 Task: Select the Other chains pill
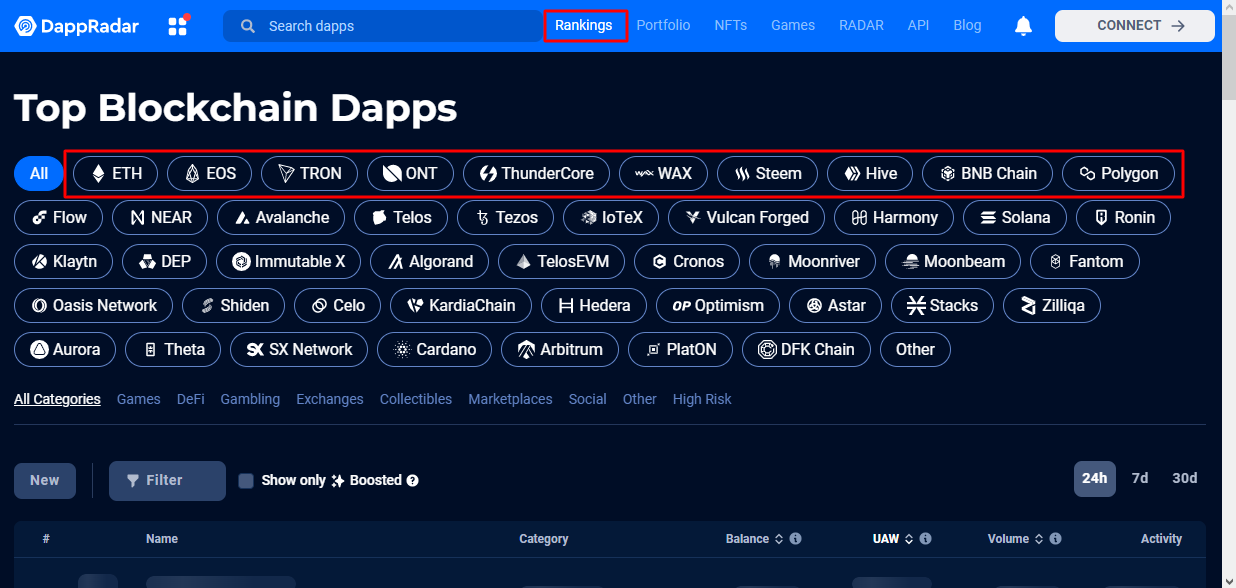915,350
